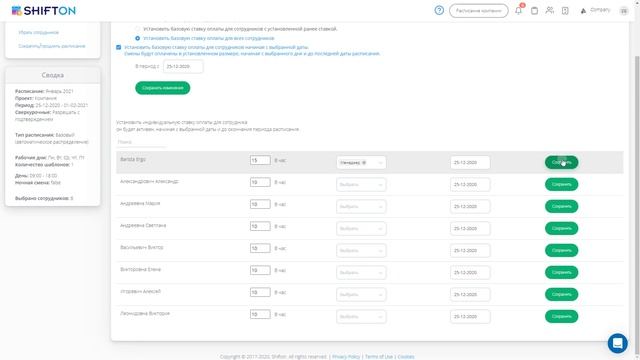Screen dimensions: 640x360
Task: Click employee name Андреевна Светлана
Action: [x=143, y=225]
